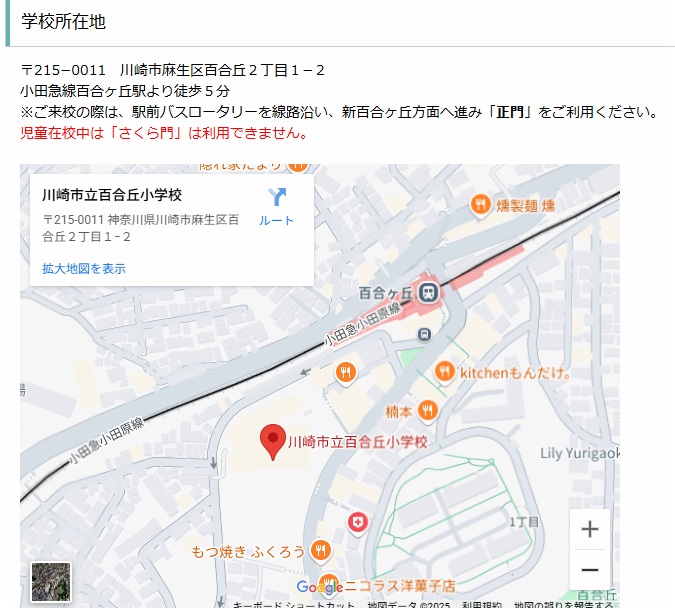Click the 燻製麺 燻 restaurant marker
The image size is (675, 608).
pyautogui.click(x=480, y=205)
